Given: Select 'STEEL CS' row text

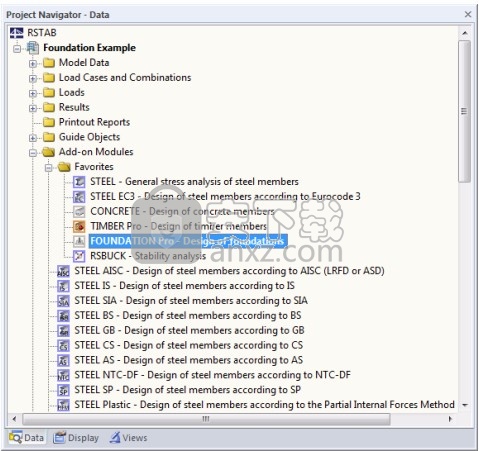Looking at the screenshot, I should pyautogui.click(x=189, y=345).
